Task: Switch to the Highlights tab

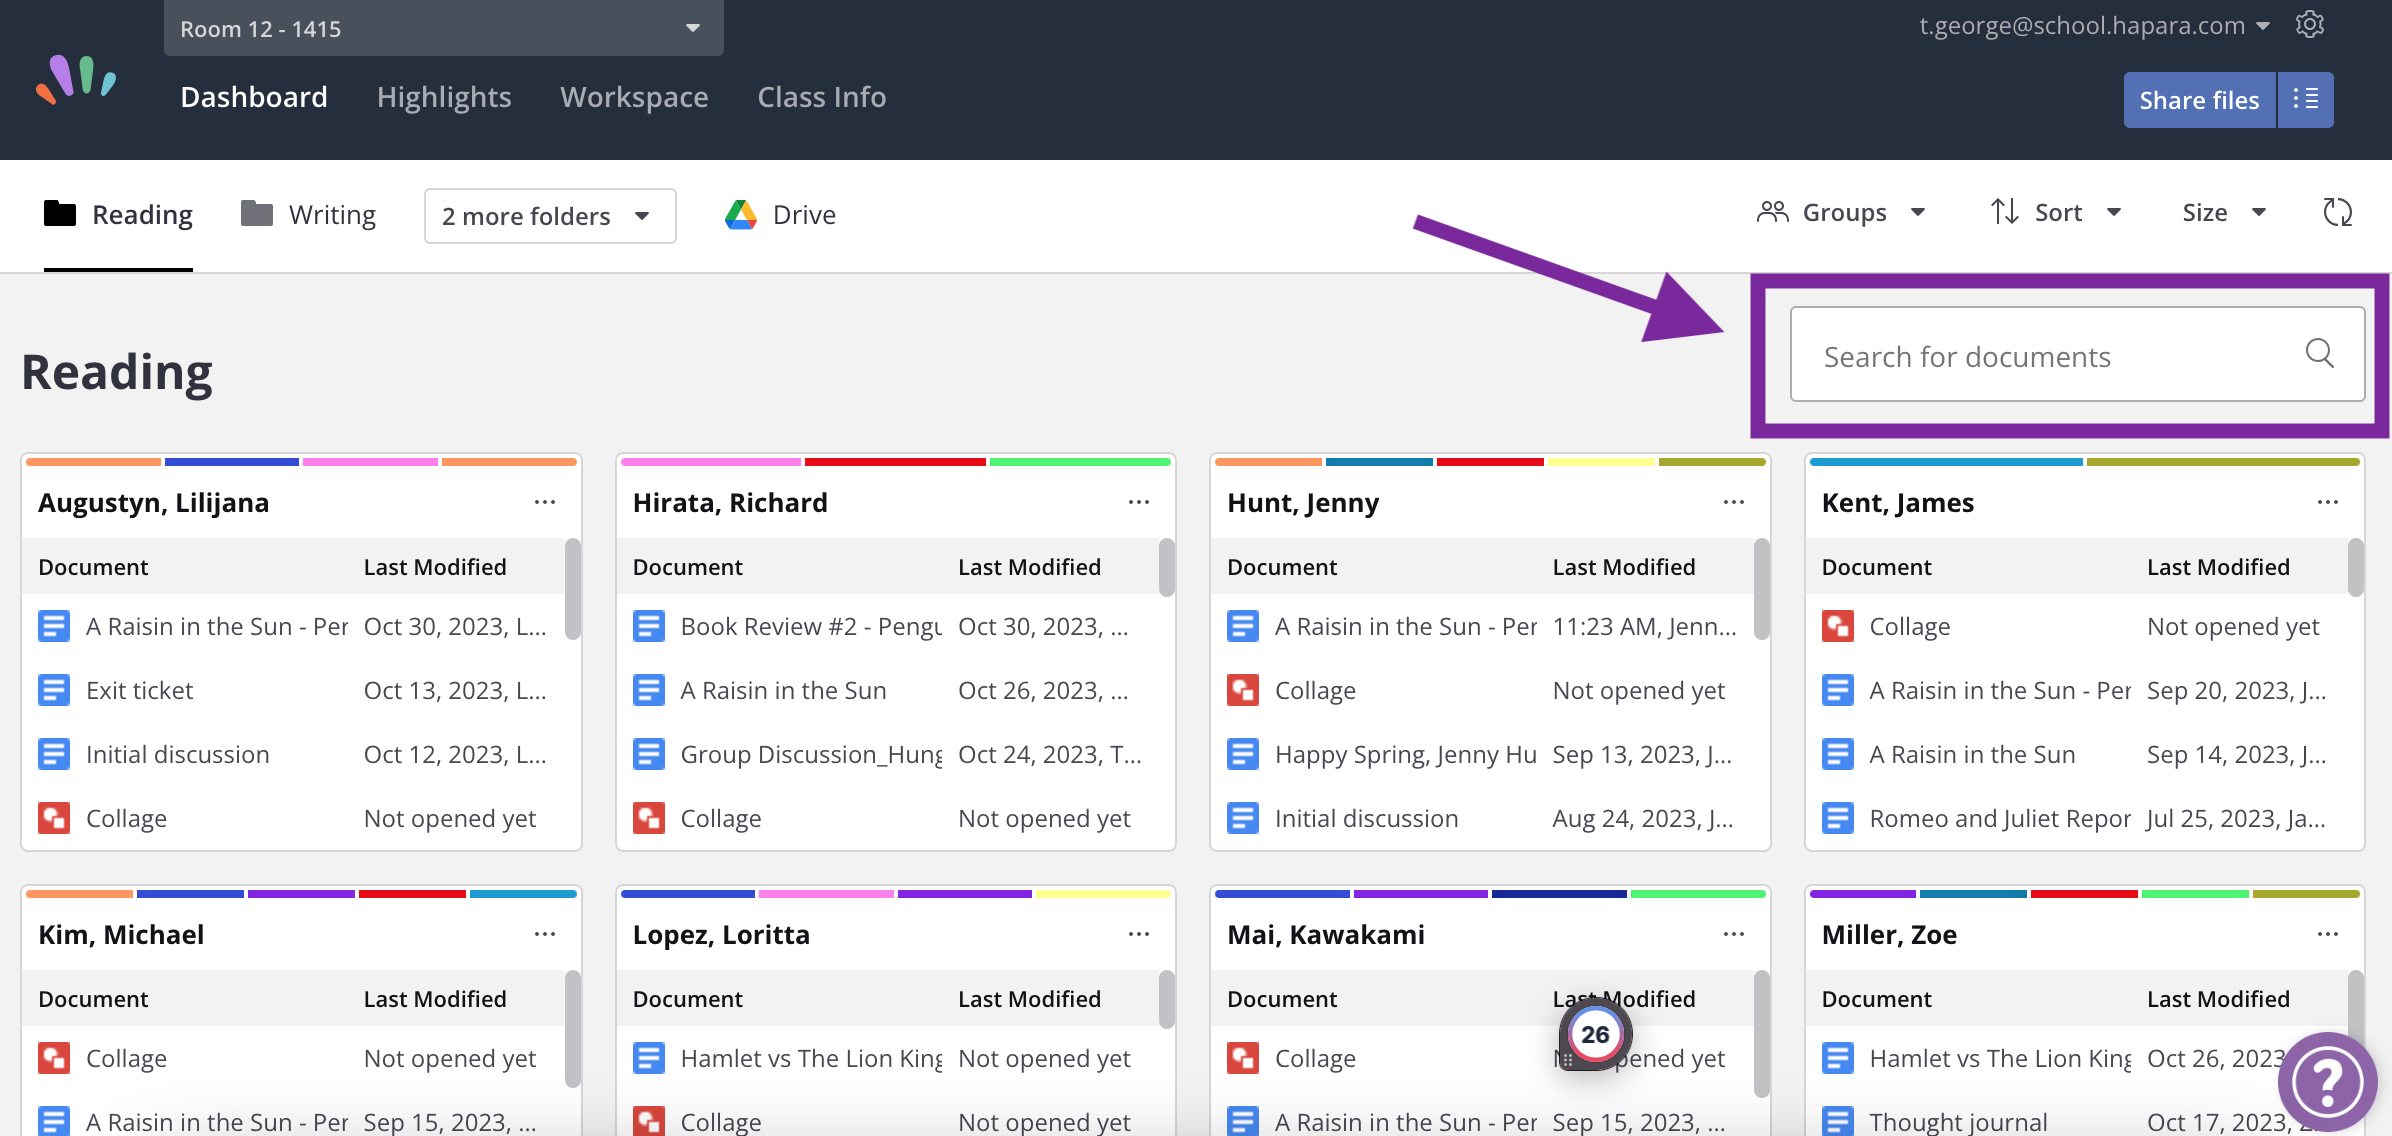Action: click(x=443, y=97)
